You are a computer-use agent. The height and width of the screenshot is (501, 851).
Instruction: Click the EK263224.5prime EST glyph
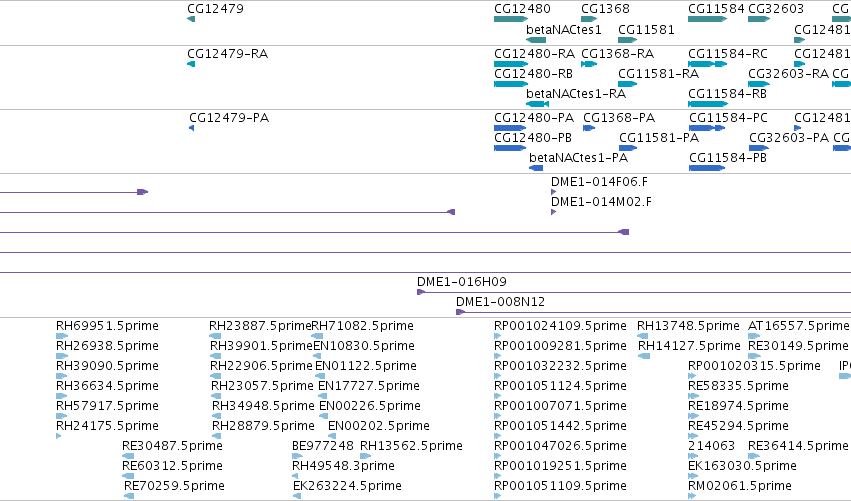[296, 496]
